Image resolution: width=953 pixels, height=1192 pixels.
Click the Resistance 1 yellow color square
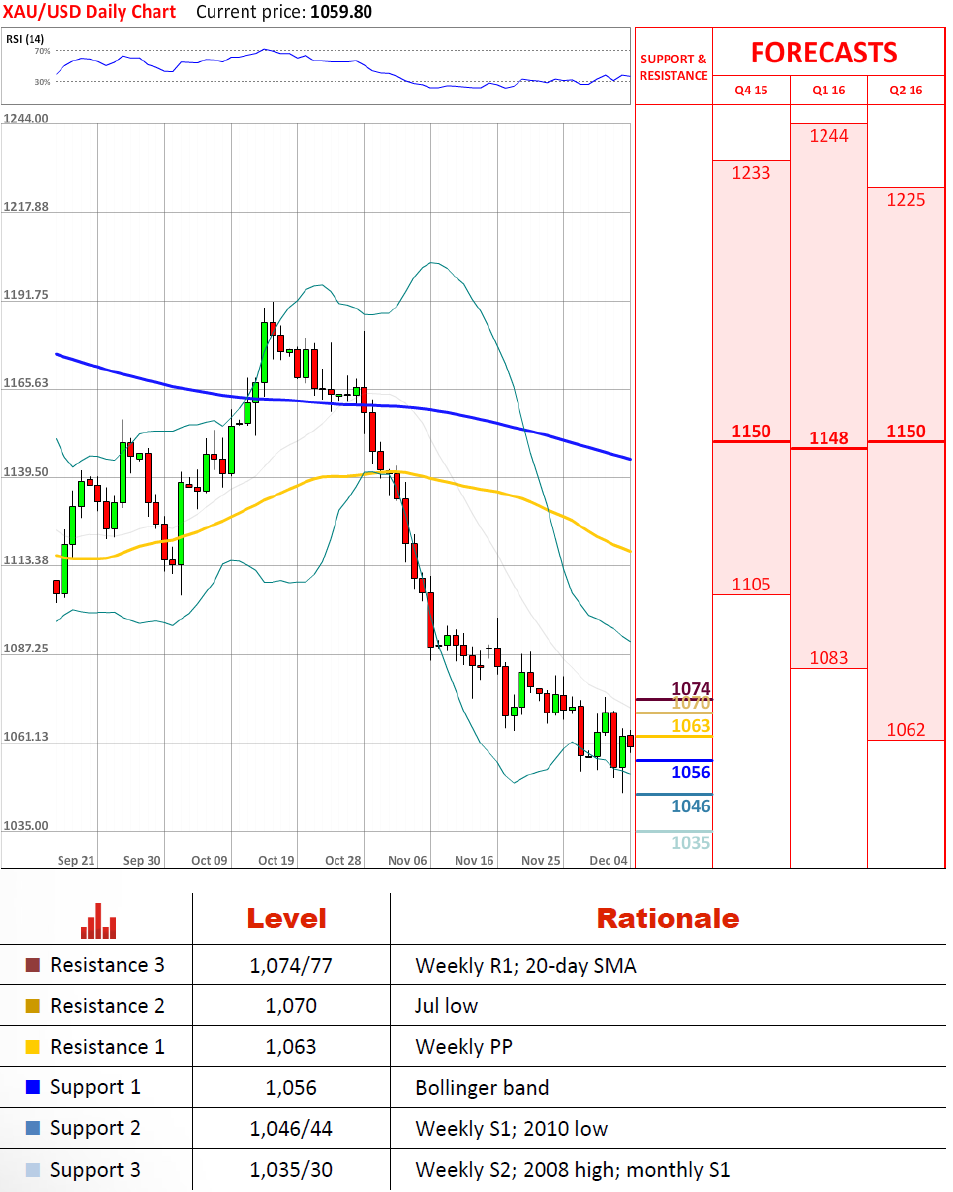pyautogui.click(x=33, y=1047)
